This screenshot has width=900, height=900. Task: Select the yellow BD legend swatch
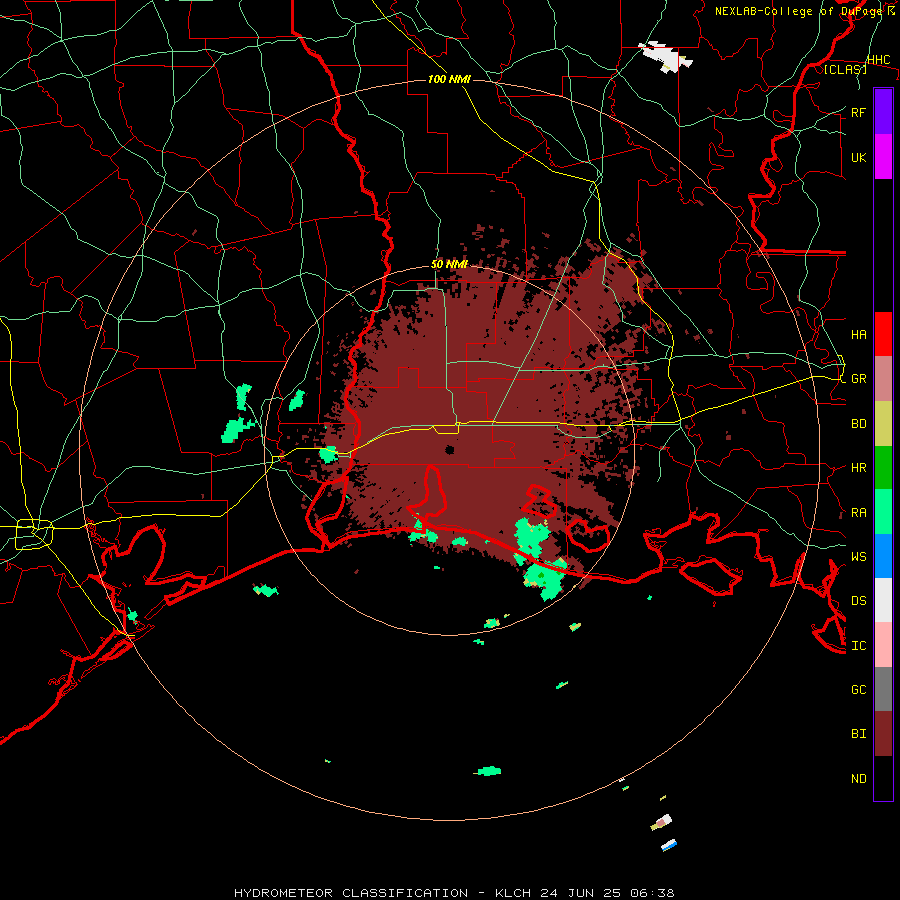point(883,424)
